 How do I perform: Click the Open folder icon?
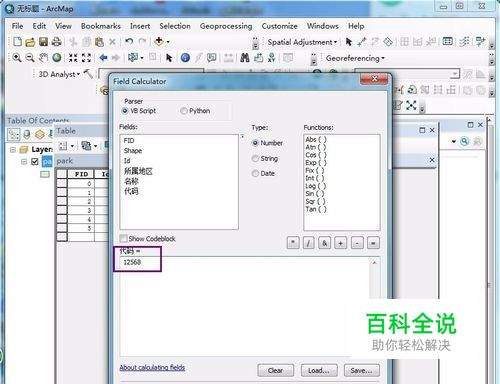coord(30,42)
